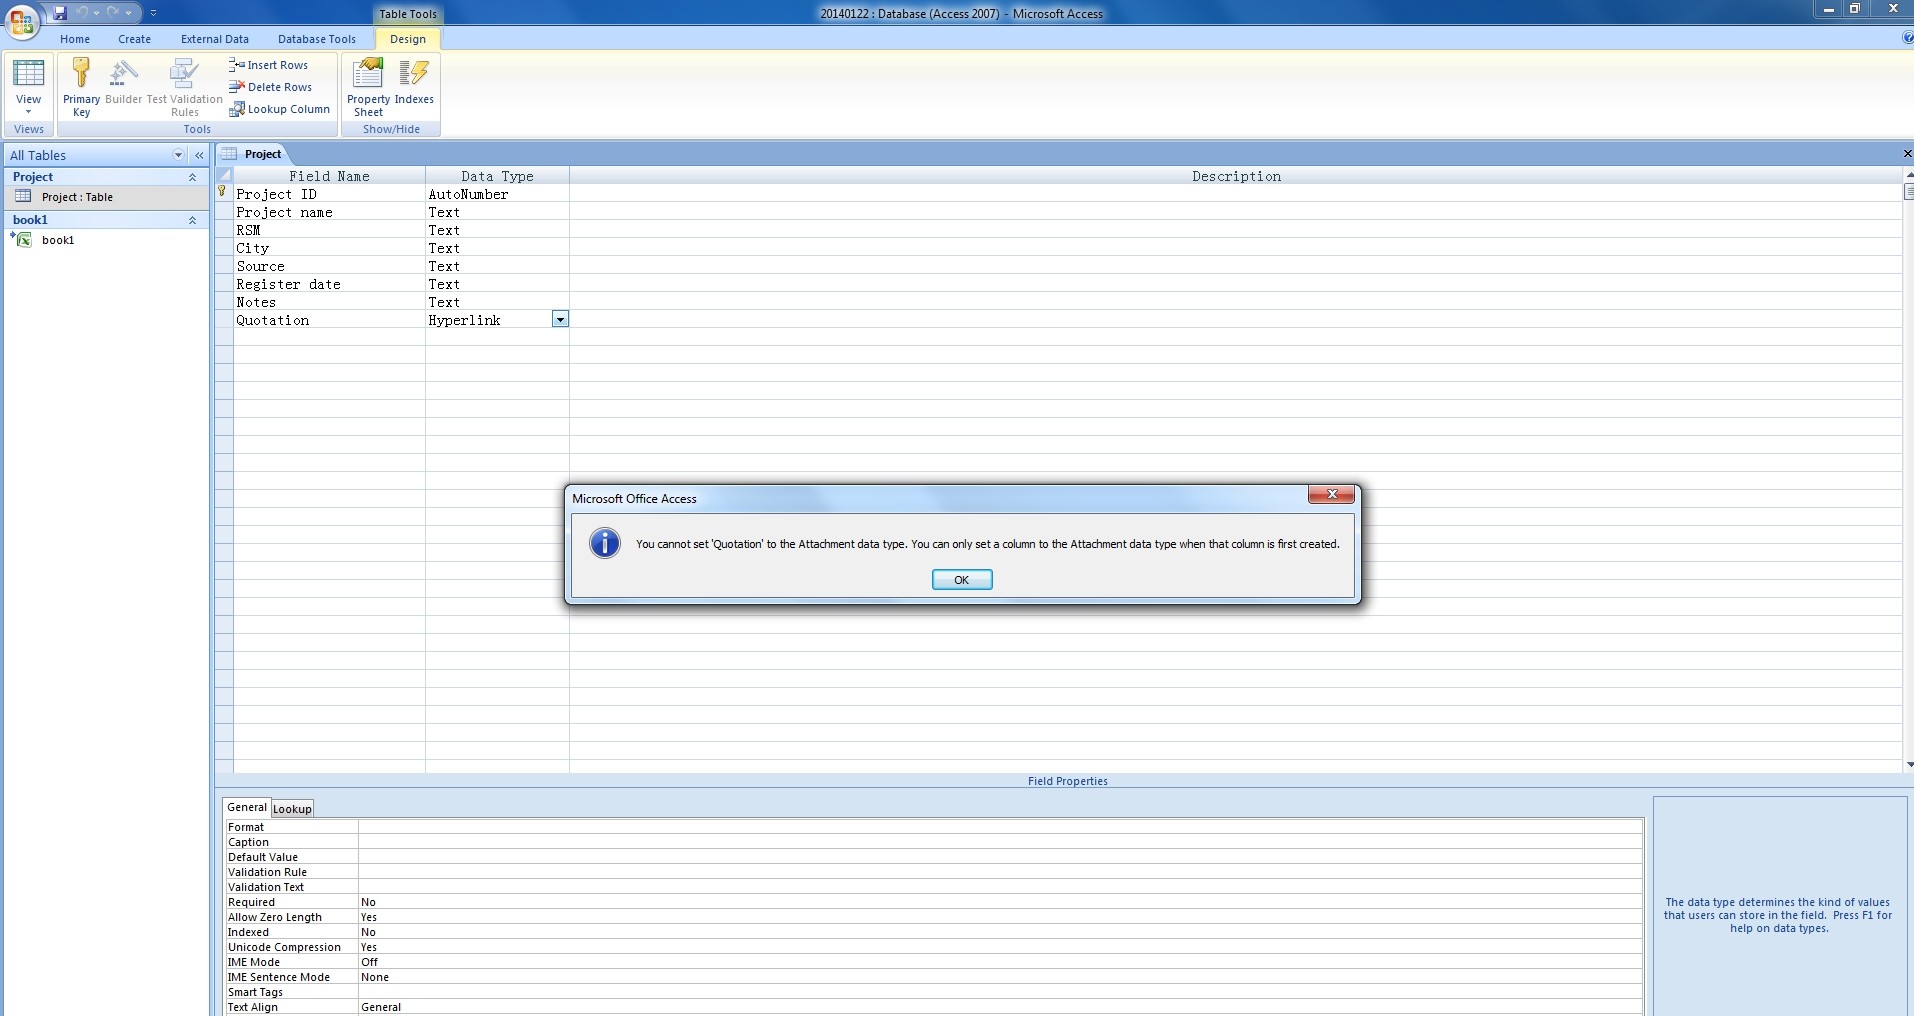Click the Undo quick access icon

pos(83,13)
